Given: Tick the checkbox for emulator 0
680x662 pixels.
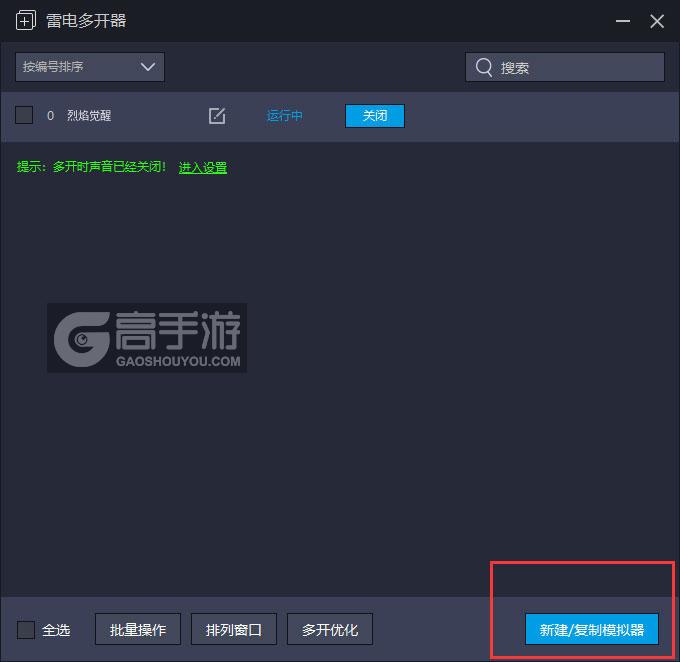Looking at the screenshot, I should pos(24,116).
